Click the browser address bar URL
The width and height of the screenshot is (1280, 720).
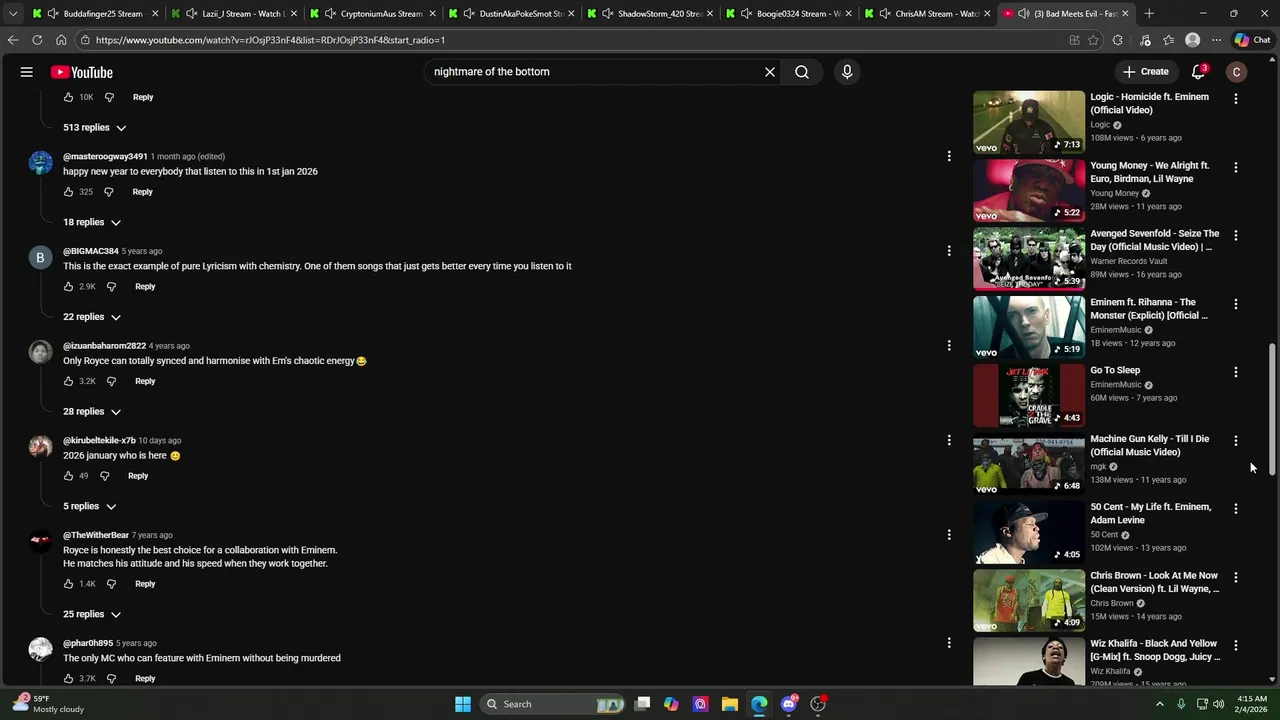pyautogui.click(x=270, y=40)
